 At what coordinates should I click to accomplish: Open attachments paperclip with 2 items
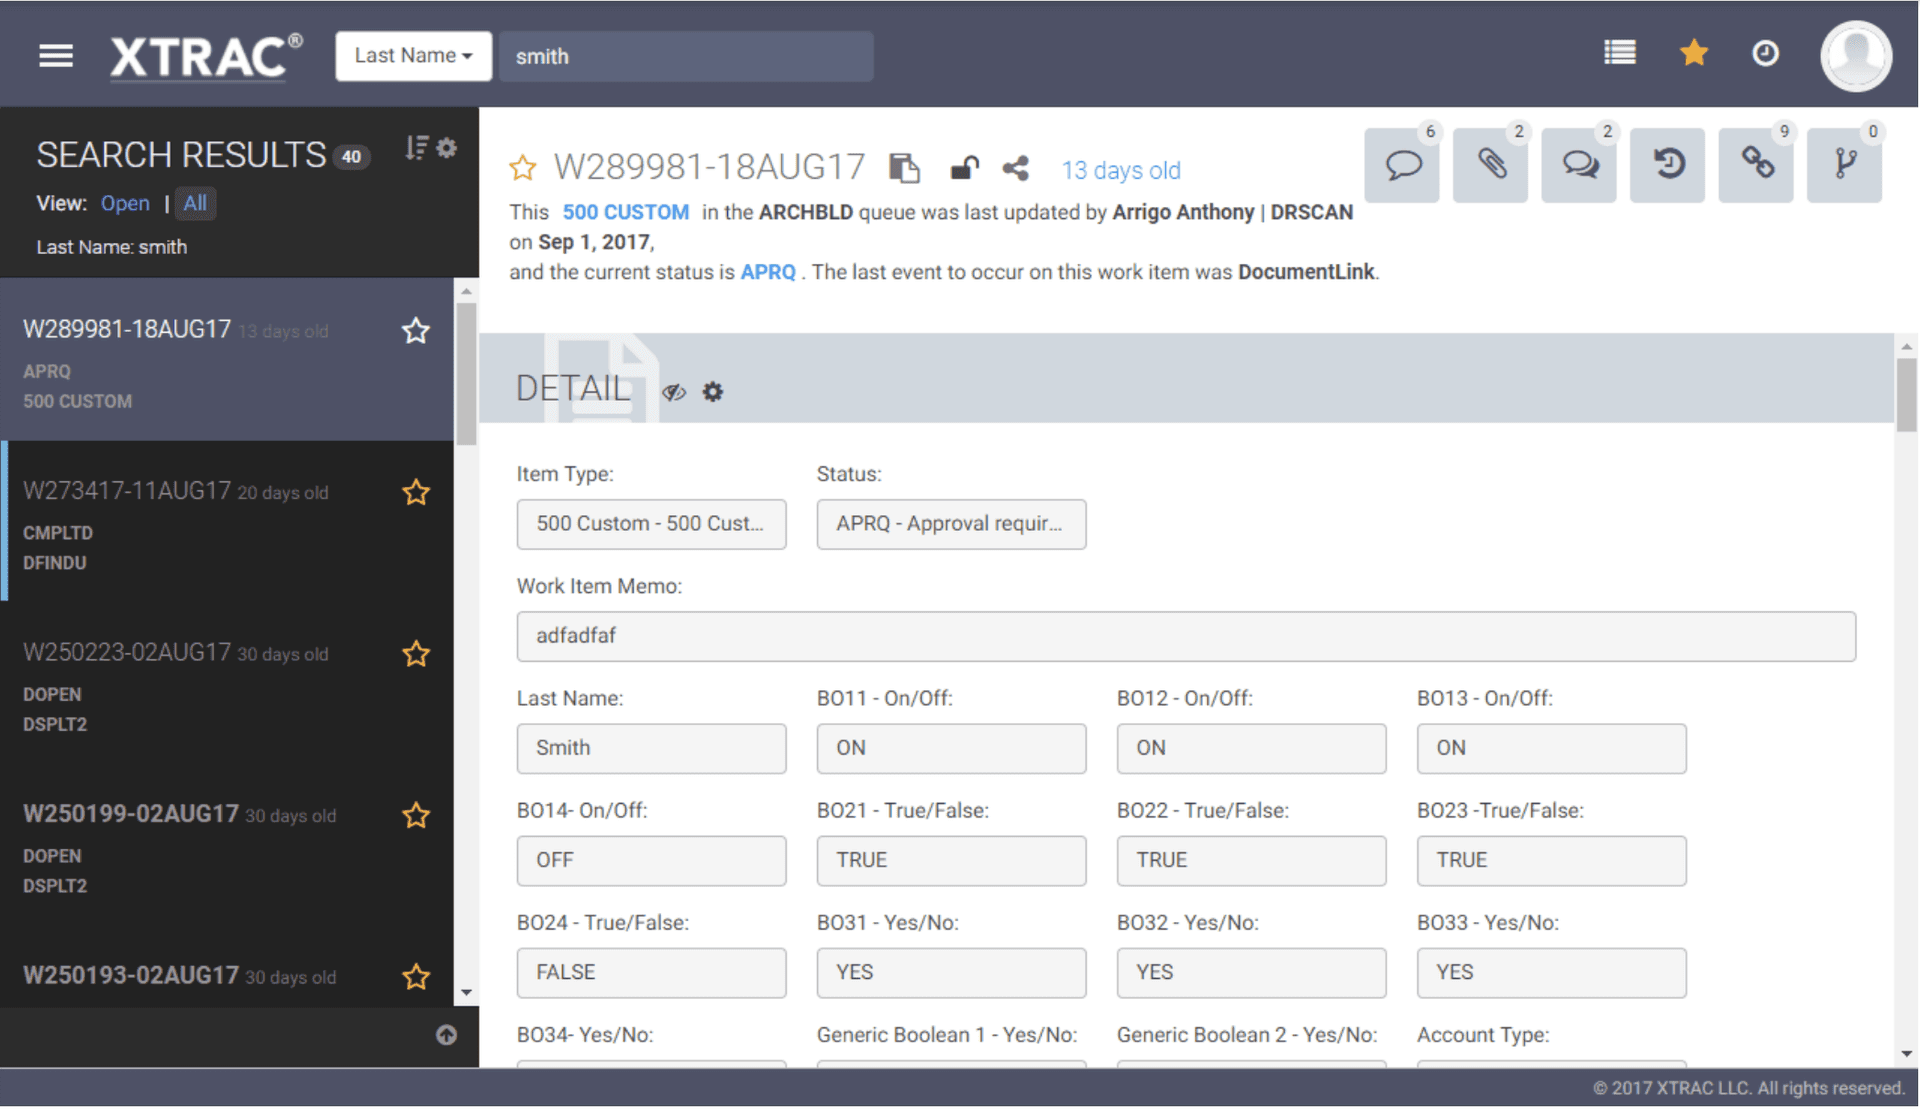pyautogui.click(x=1491, y=165)
